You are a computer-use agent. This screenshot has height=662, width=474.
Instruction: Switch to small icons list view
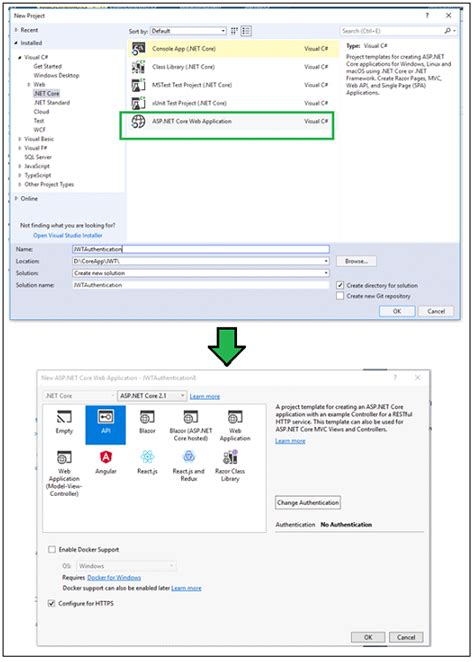coord(246,31)
